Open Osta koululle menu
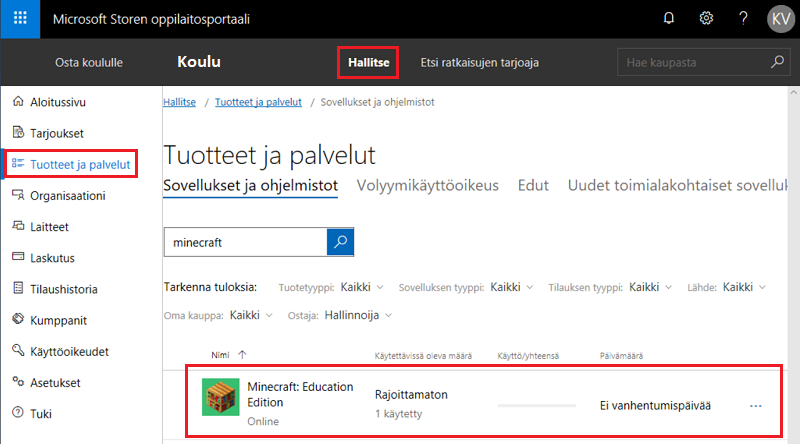The height and width of the screenshot is (444, 800). [x=89, y=62]
